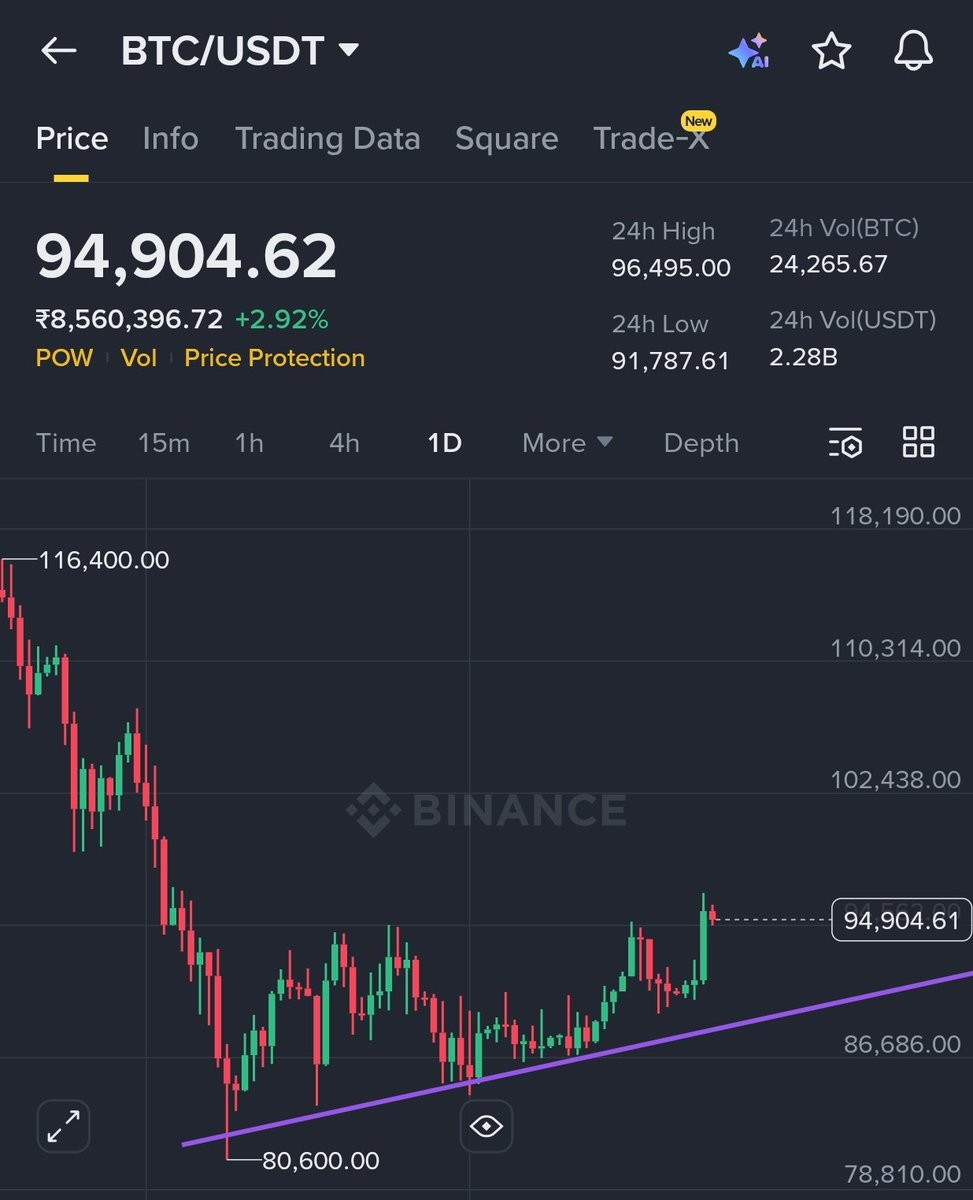973x1200 pixels.
Task: Tap the 94,904.61 current price marker
Action: point(901,919)
